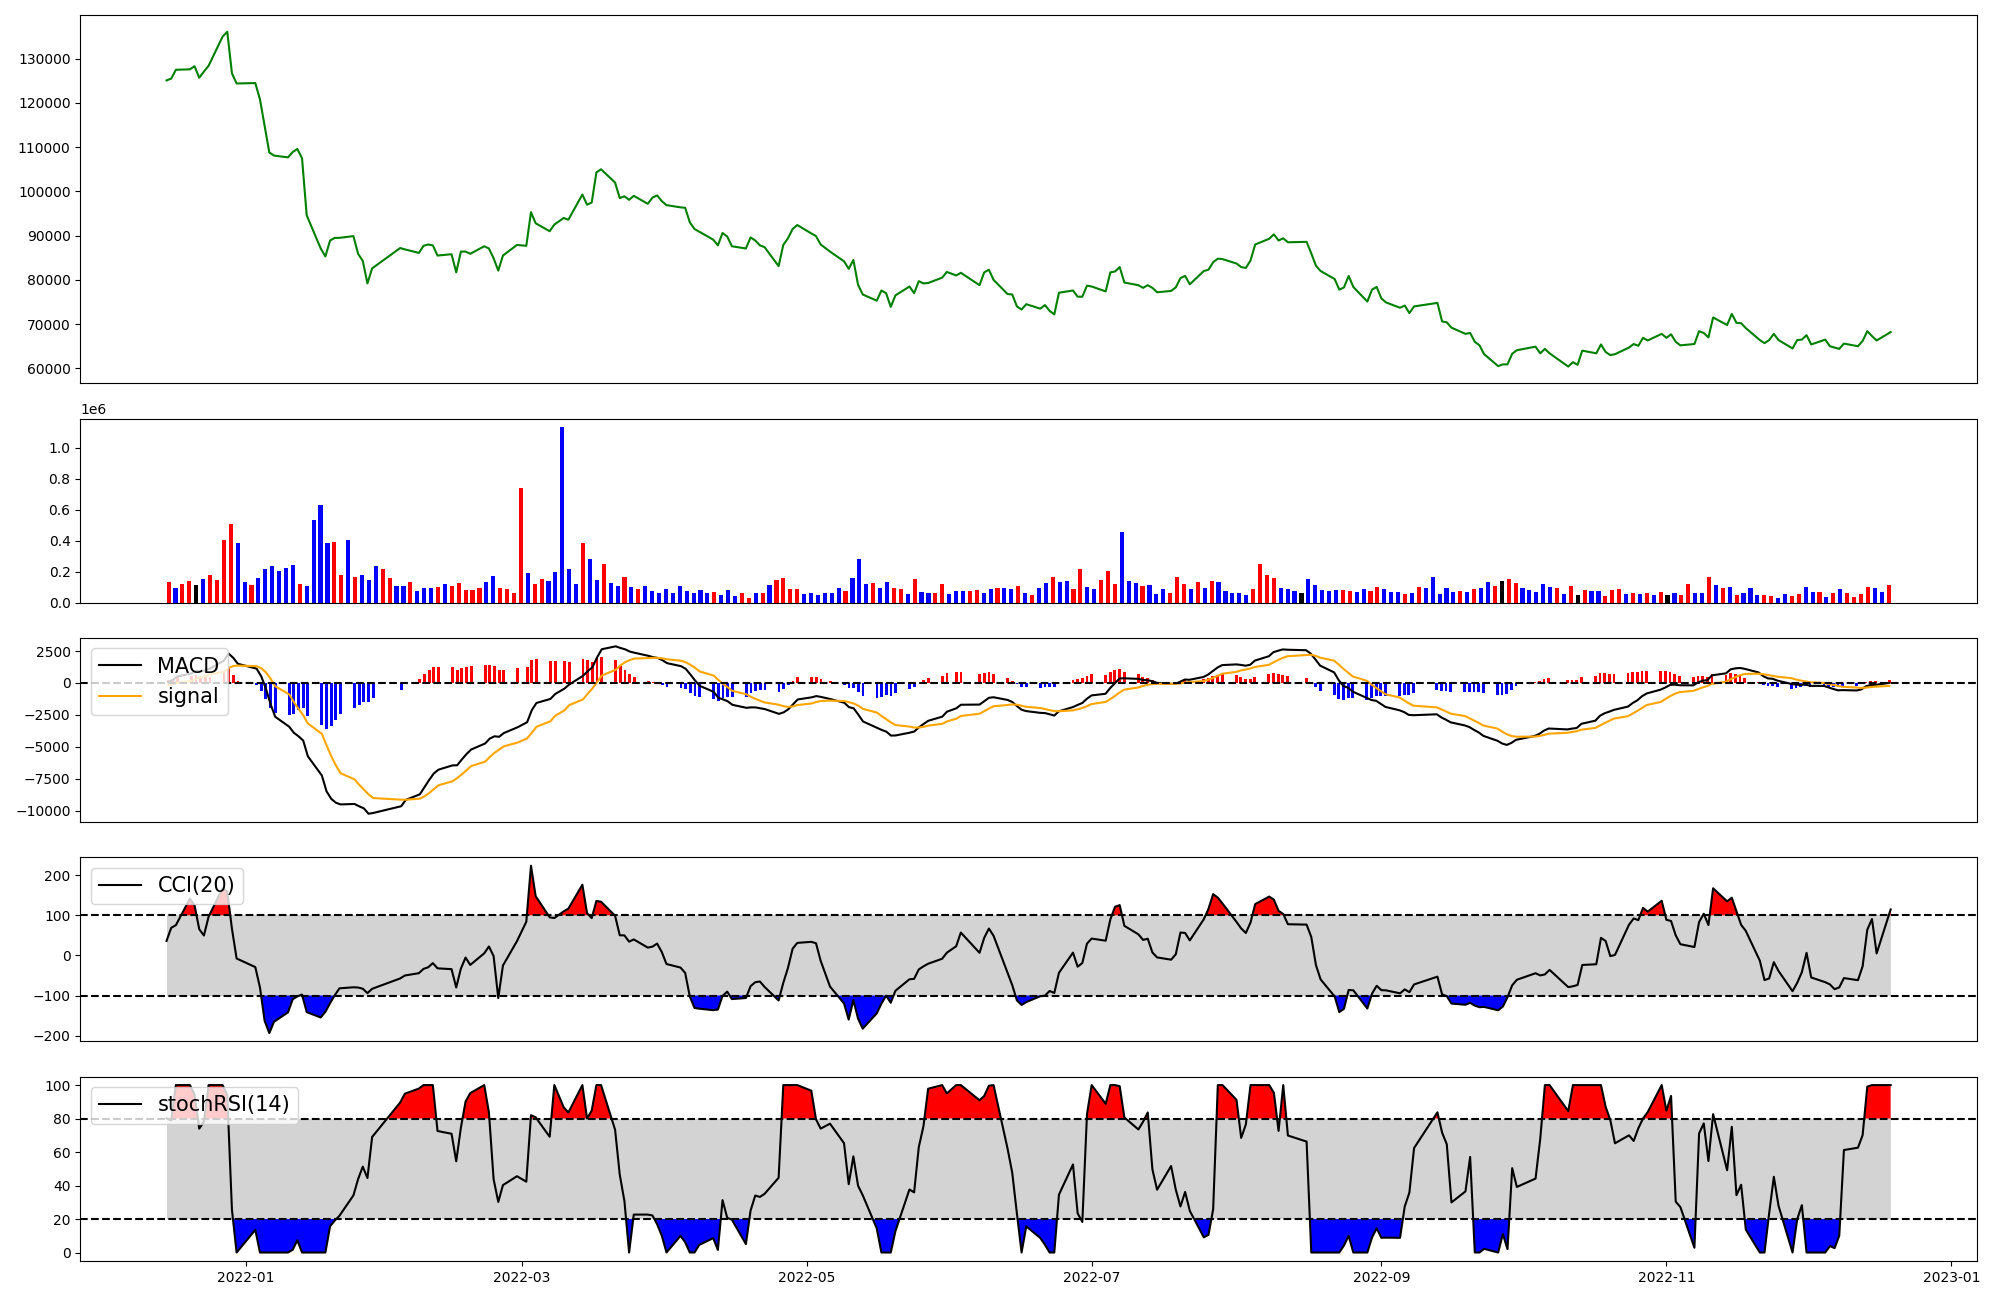The width and height of the screenshot is (2000, 1300).
Task: Click the CCI(20) legend label
Action: coord(196,885)
